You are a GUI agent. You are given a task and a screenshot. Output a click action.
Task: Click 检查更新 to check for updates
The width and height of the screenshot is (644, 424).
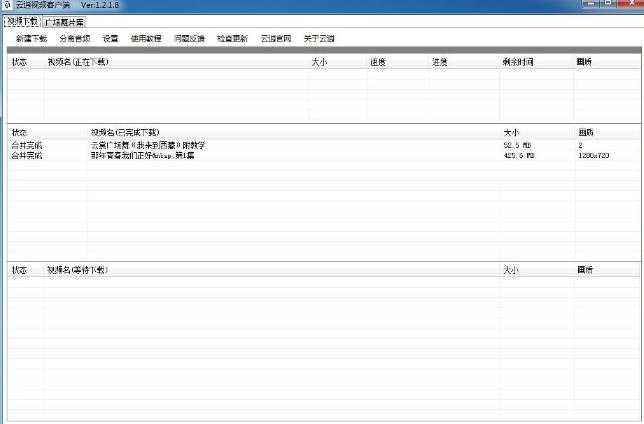pyautogui.click(x=232, y=38)
